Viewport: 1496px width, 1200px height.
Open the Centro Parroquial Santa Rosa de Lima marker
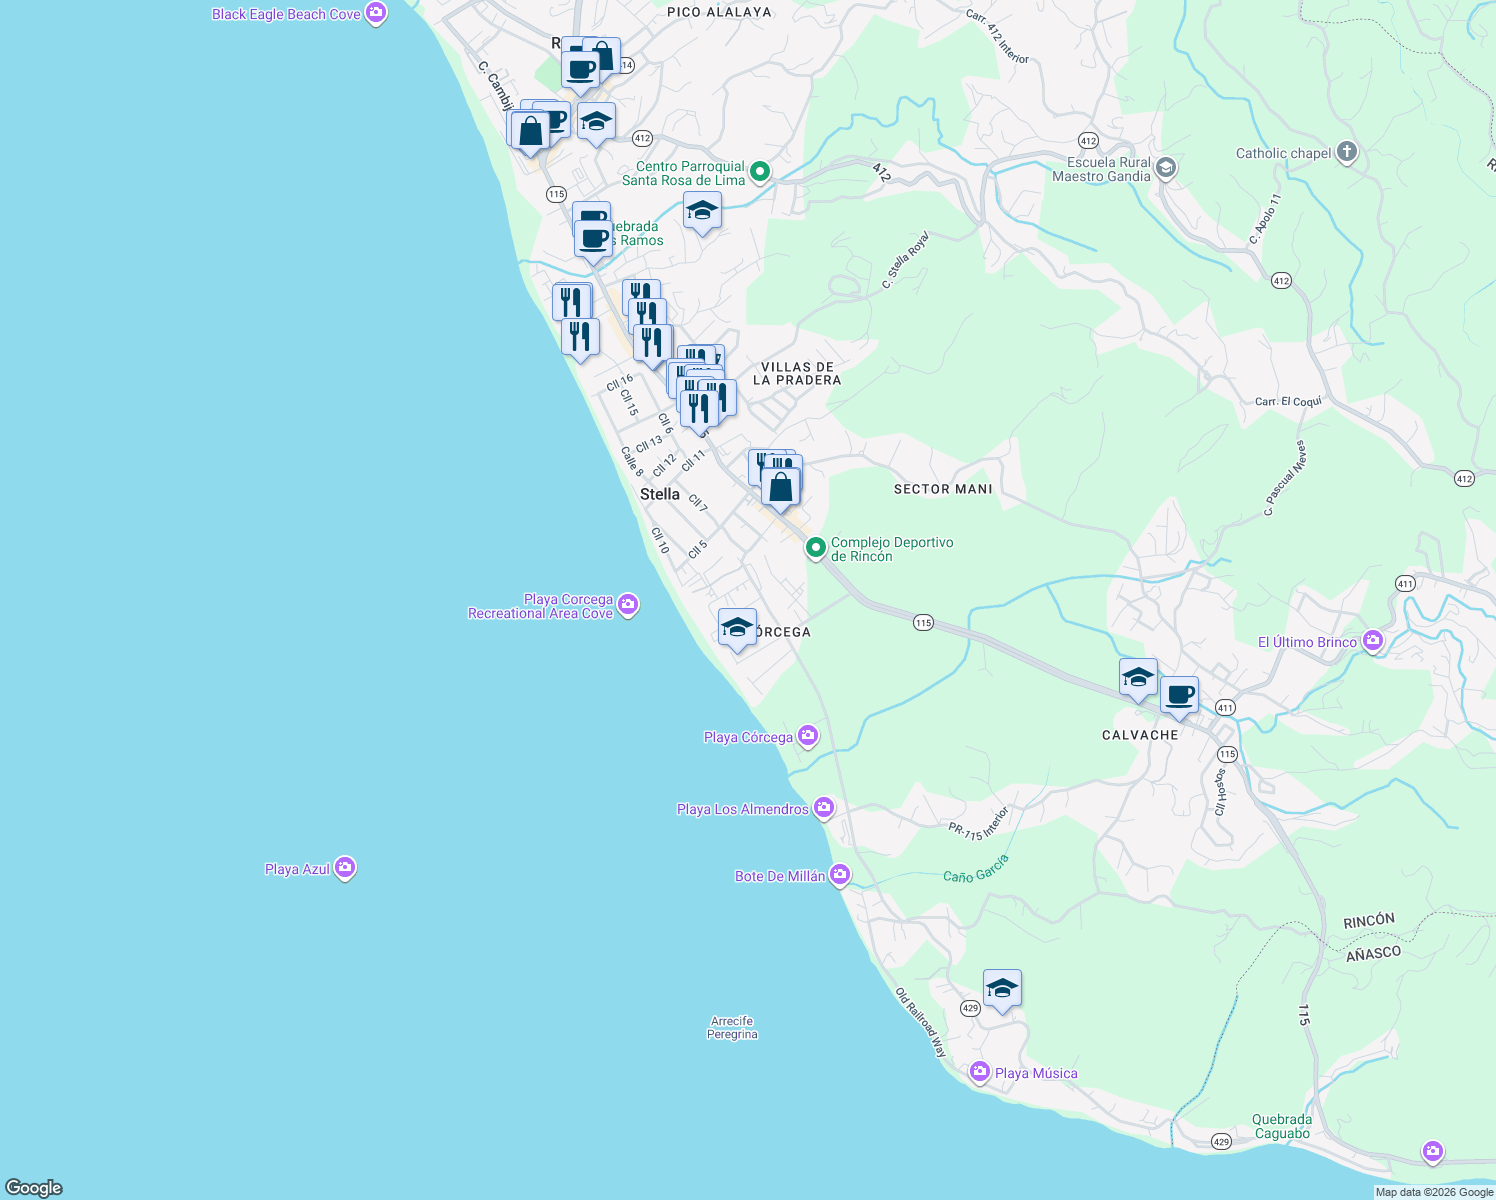click(x=757, y=172)
